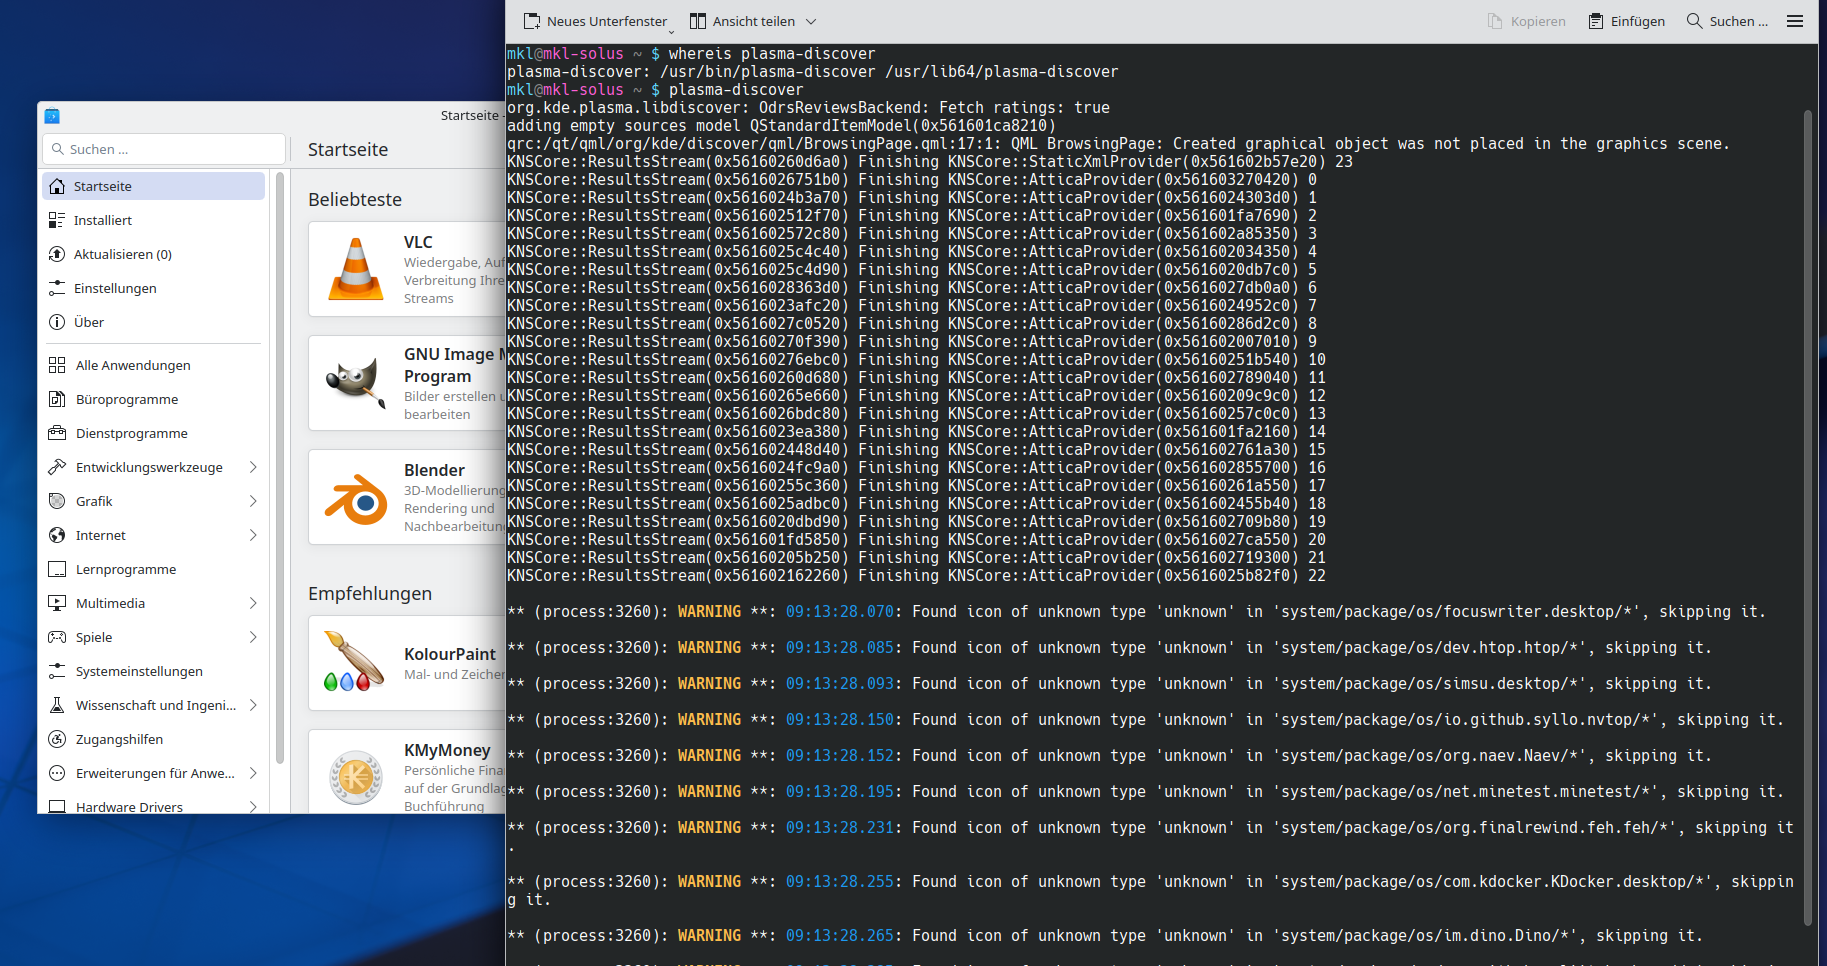This screenshot has height=966, width=1827.
Task: Click the Blender logo icon
Action: click(356, 497)
